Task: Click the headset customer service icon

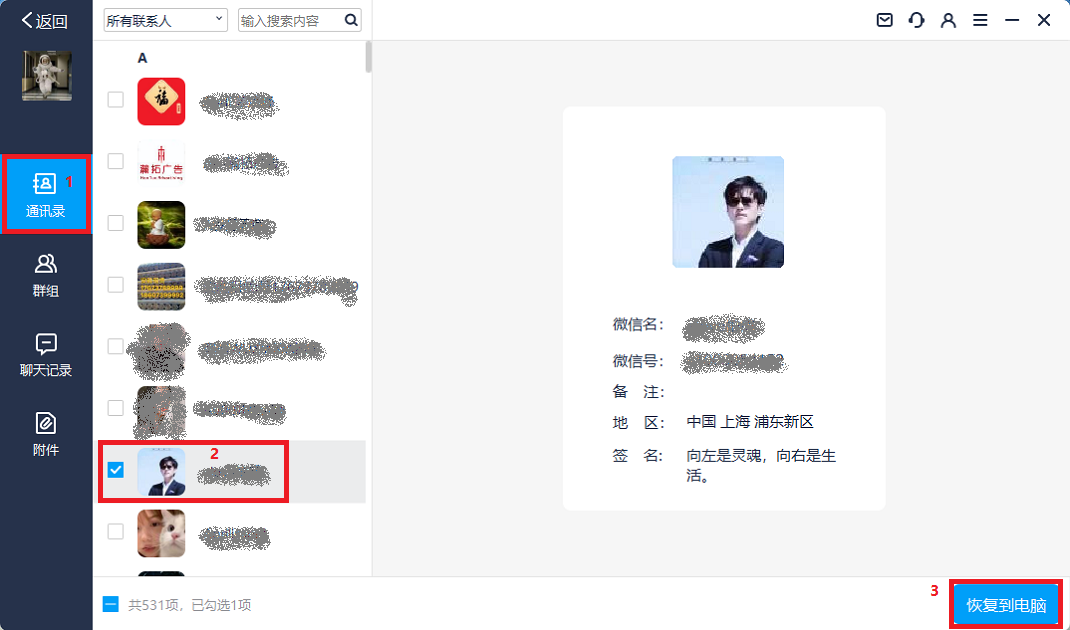Action: 916,19
